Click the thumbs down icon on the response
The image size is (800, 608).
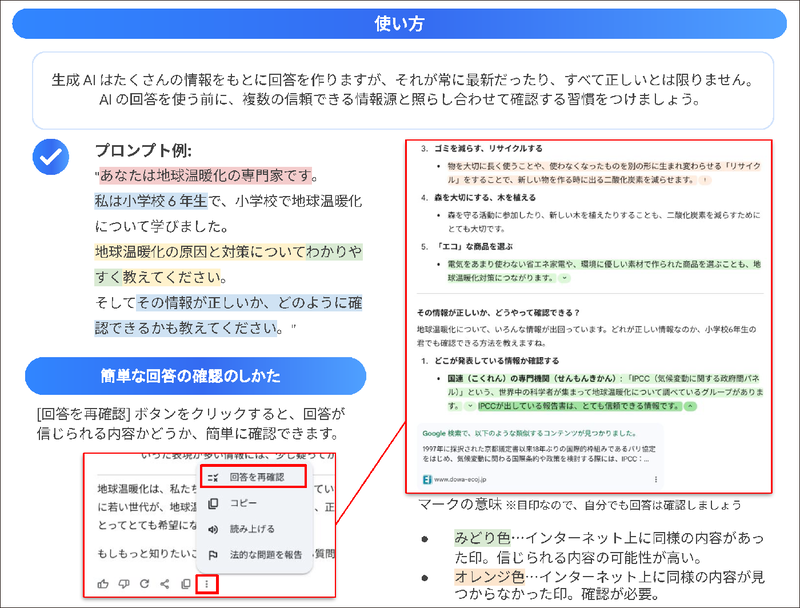(x=123, y=585)
